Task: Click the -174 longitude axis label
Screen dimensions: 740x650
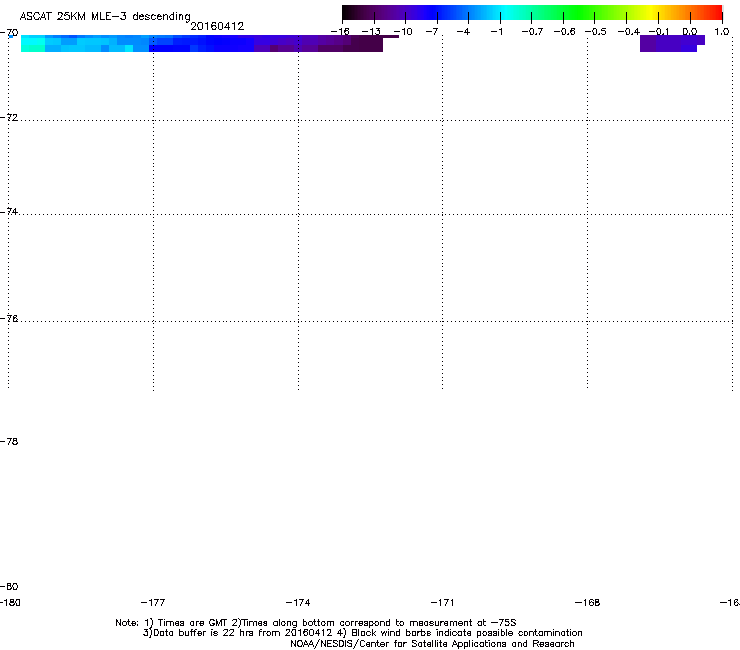Action: pos(298,602)
